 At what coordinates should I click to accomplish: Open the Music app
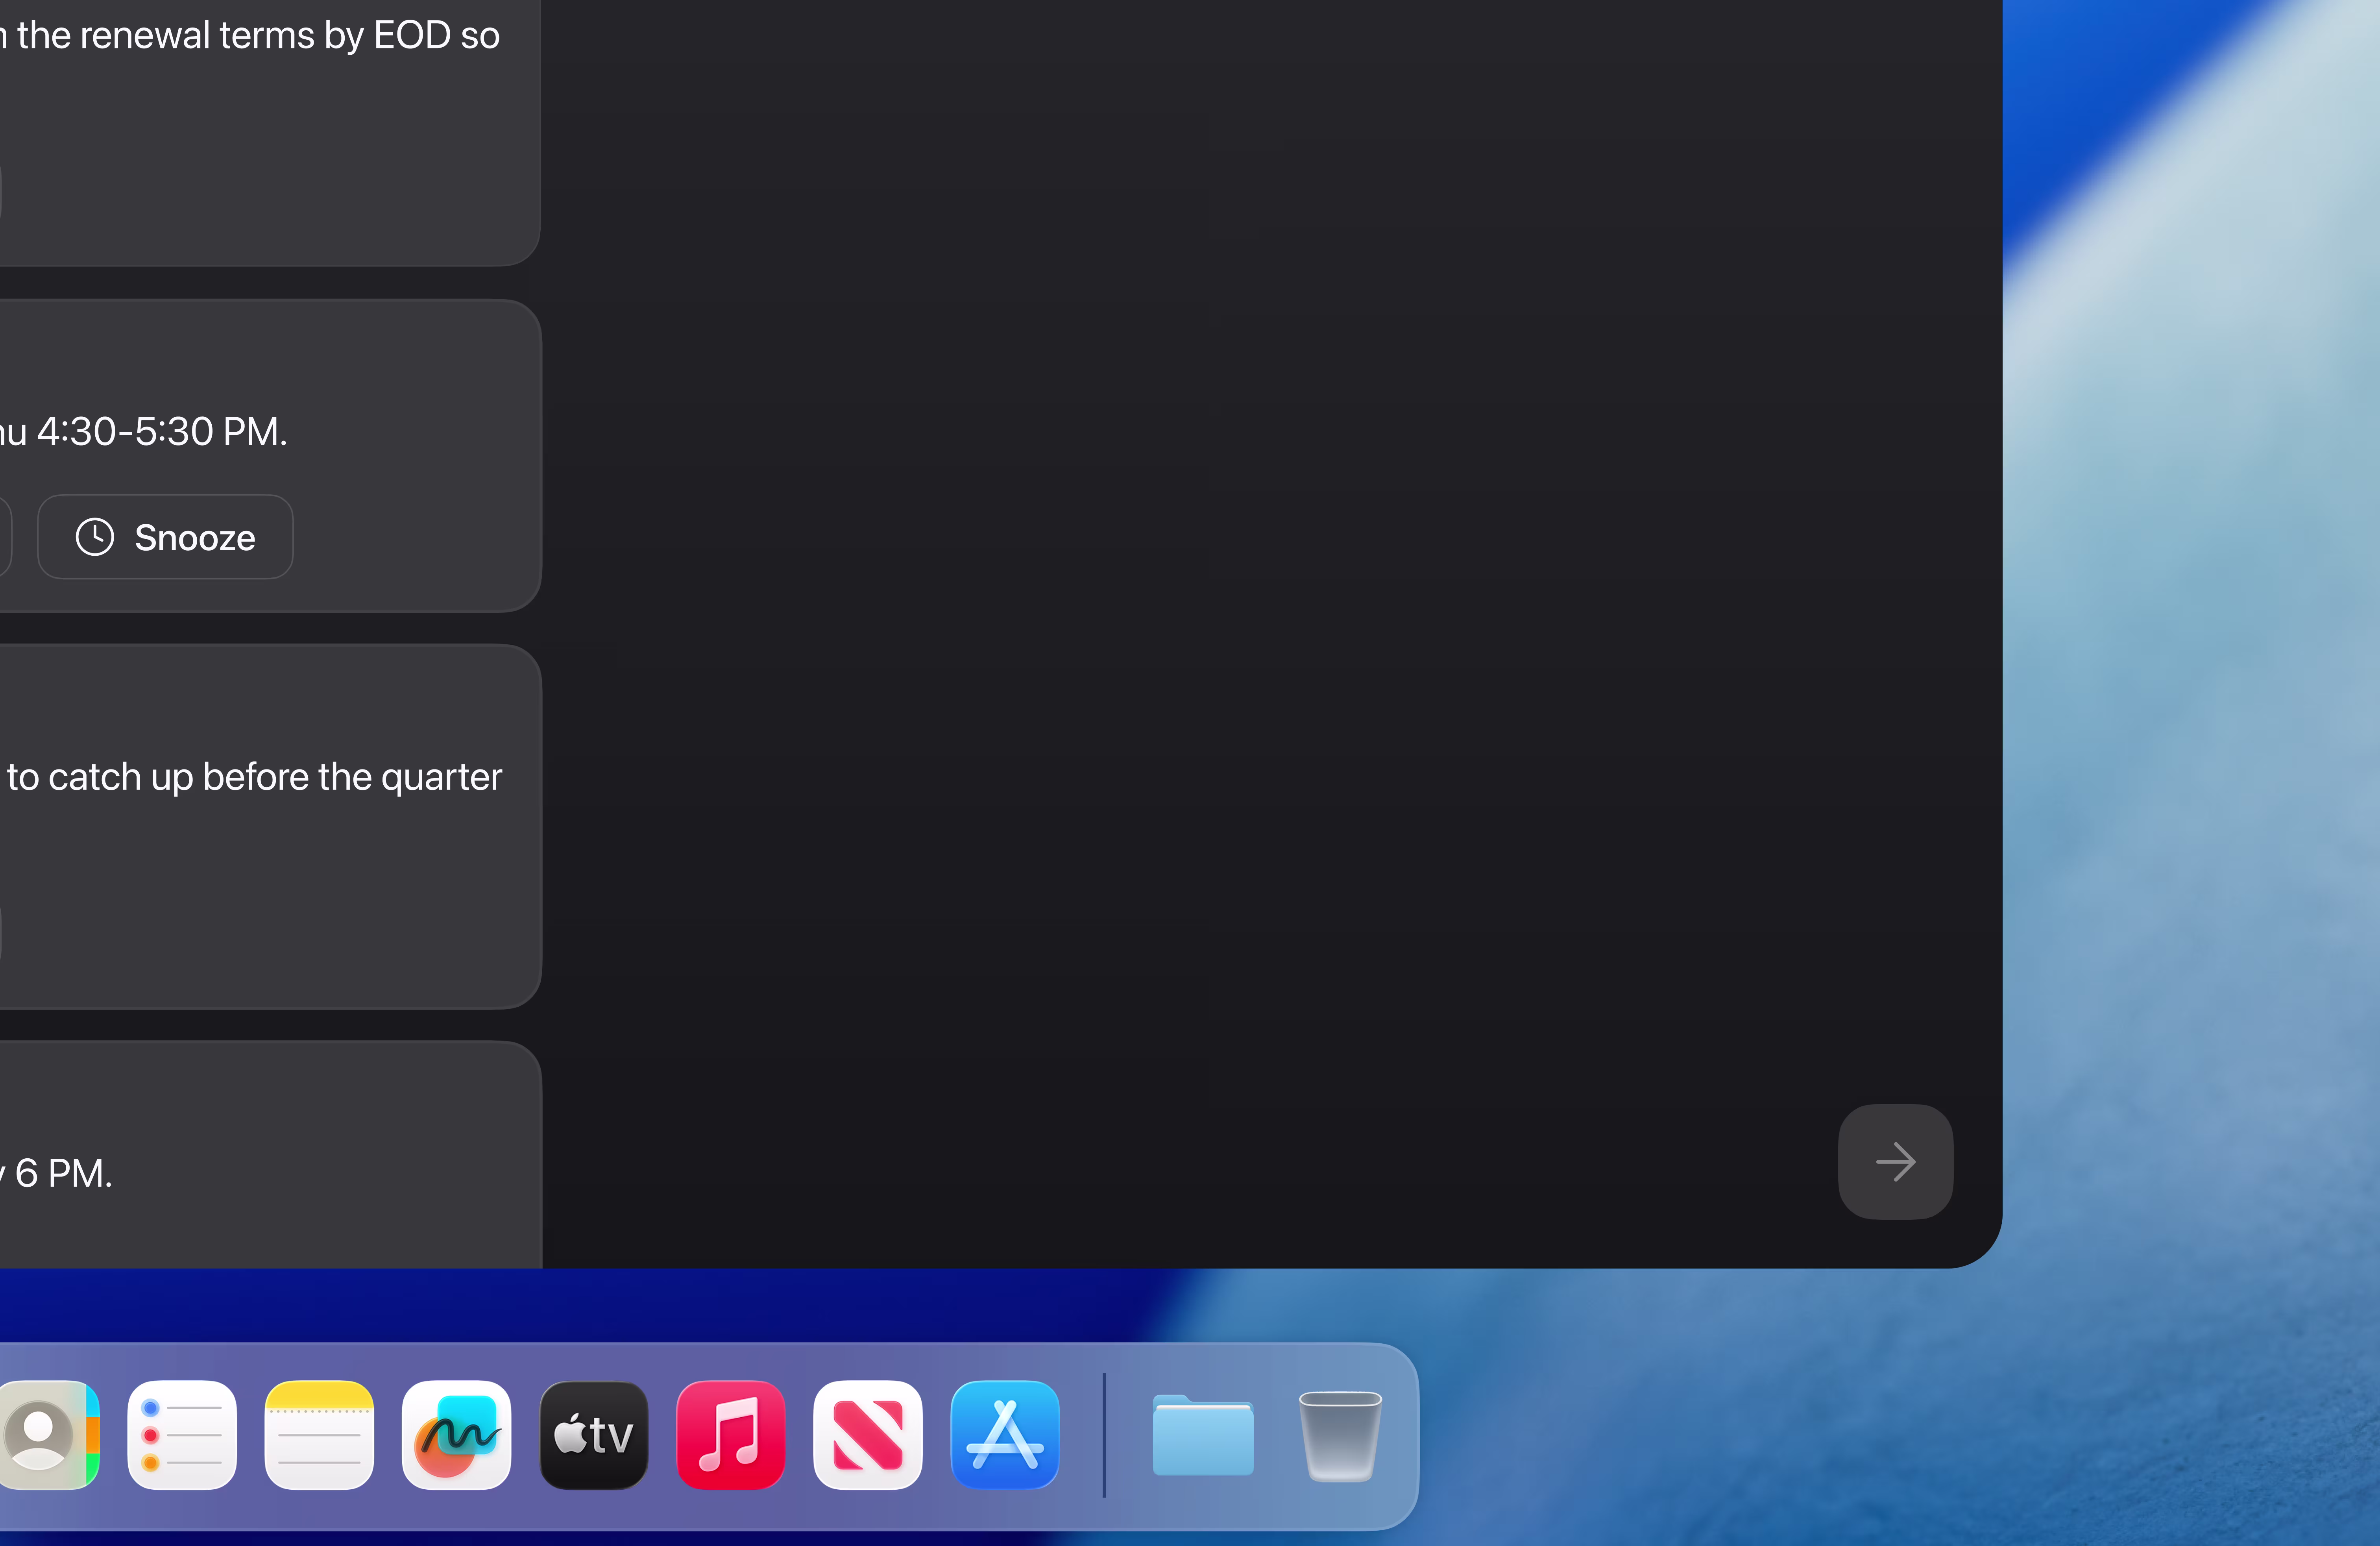(731, 1435)
